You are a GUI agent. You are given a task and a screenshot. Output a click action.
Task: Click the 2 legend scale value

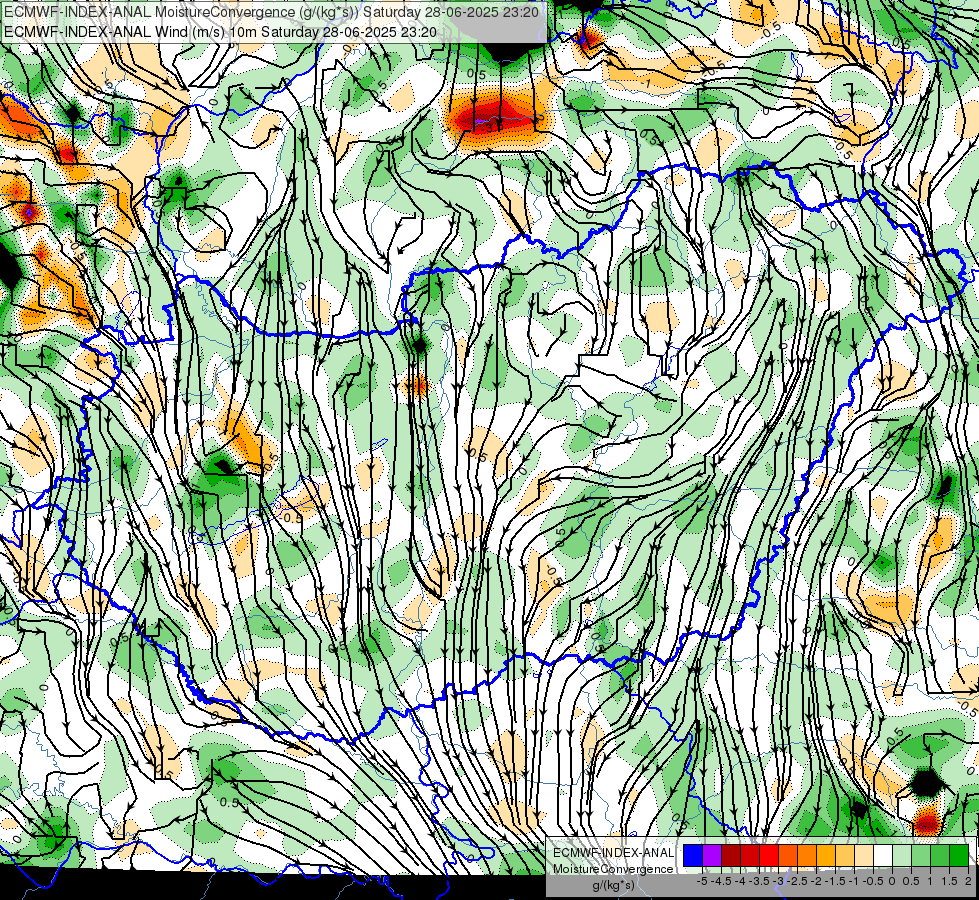tap(968, 881)
